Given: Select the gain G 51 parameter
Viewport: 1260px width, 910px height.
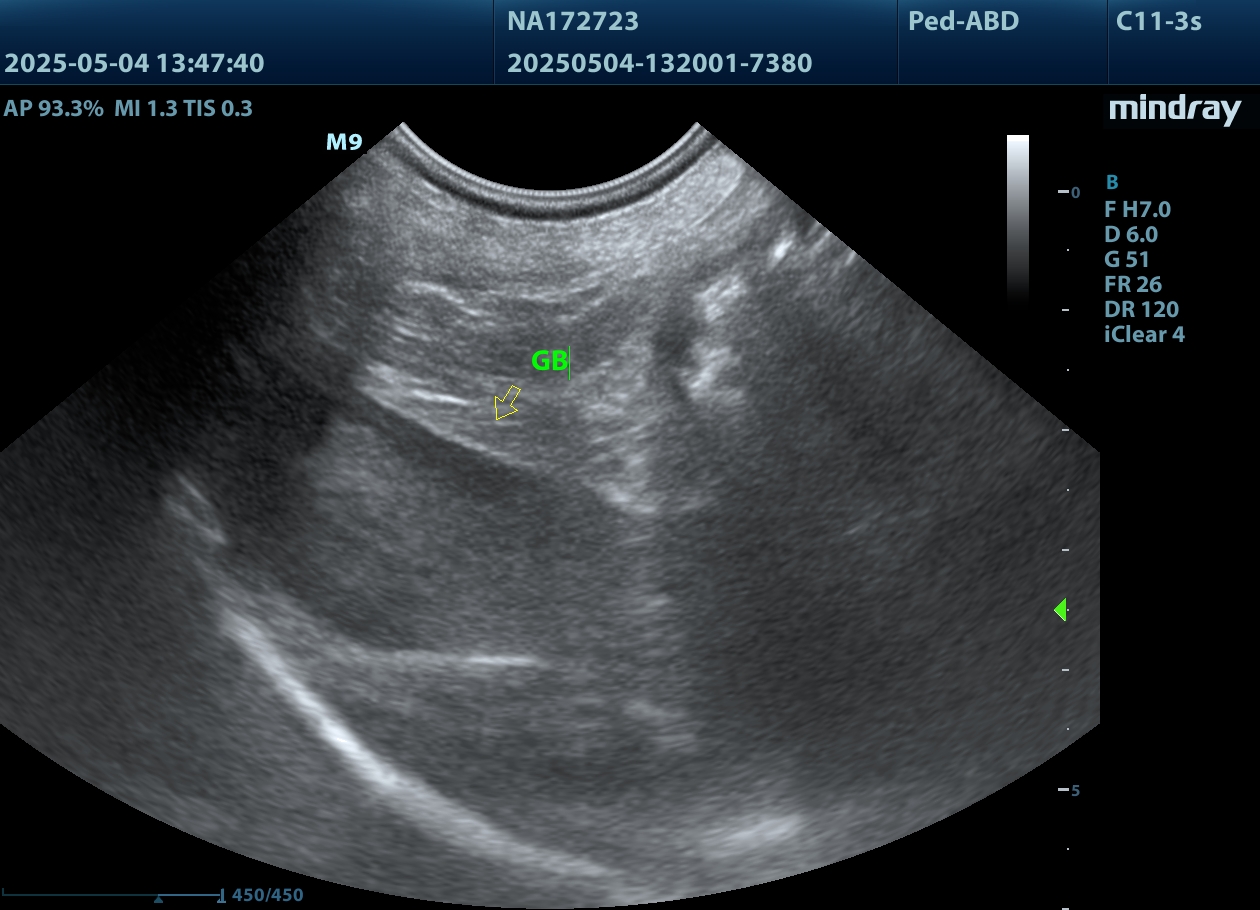Looking at the screenshot, I should (1126, 259).
